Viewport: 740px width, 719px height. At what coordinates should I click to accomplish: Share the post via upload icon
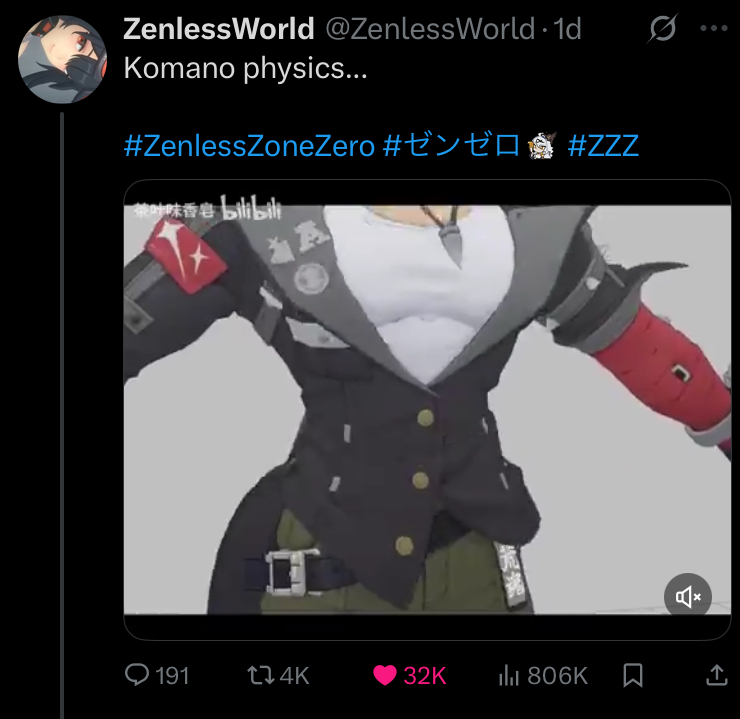pos(716,675)
